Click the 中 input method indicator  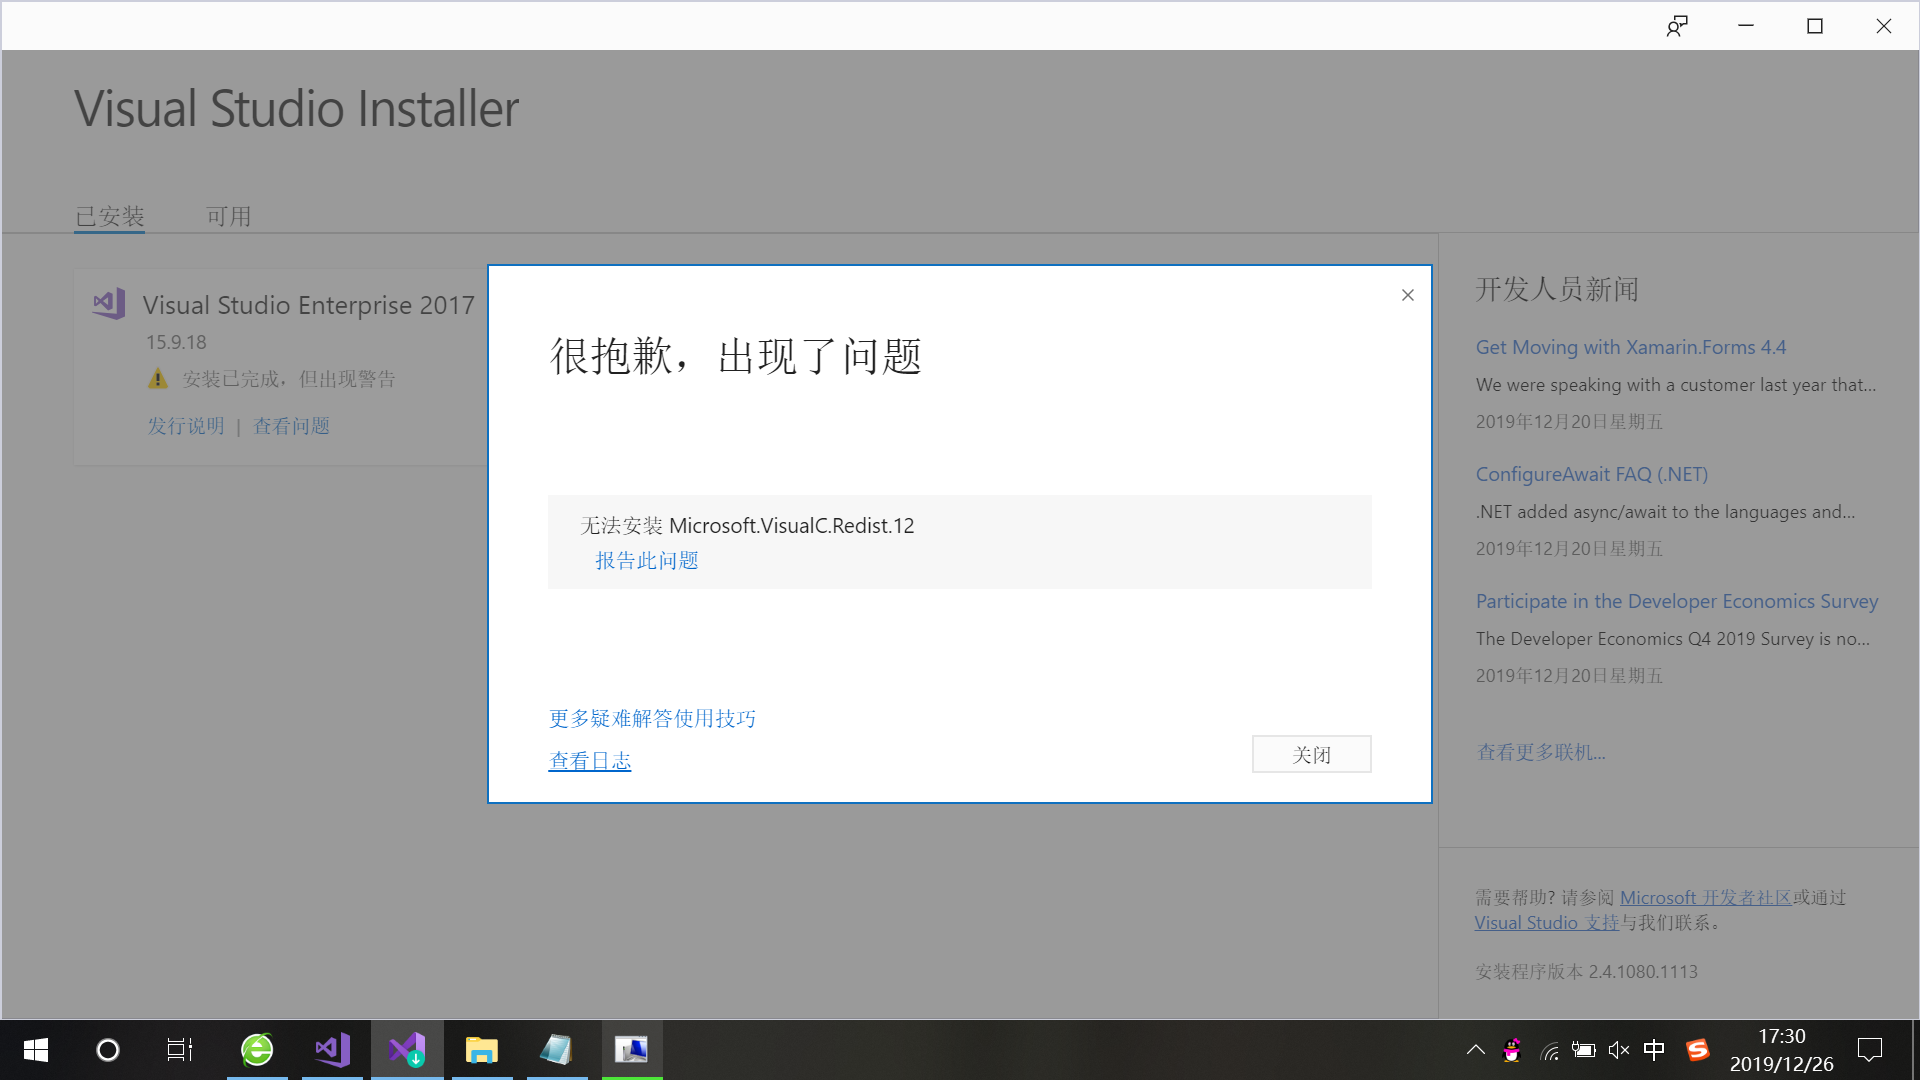coord(1653,1049)
